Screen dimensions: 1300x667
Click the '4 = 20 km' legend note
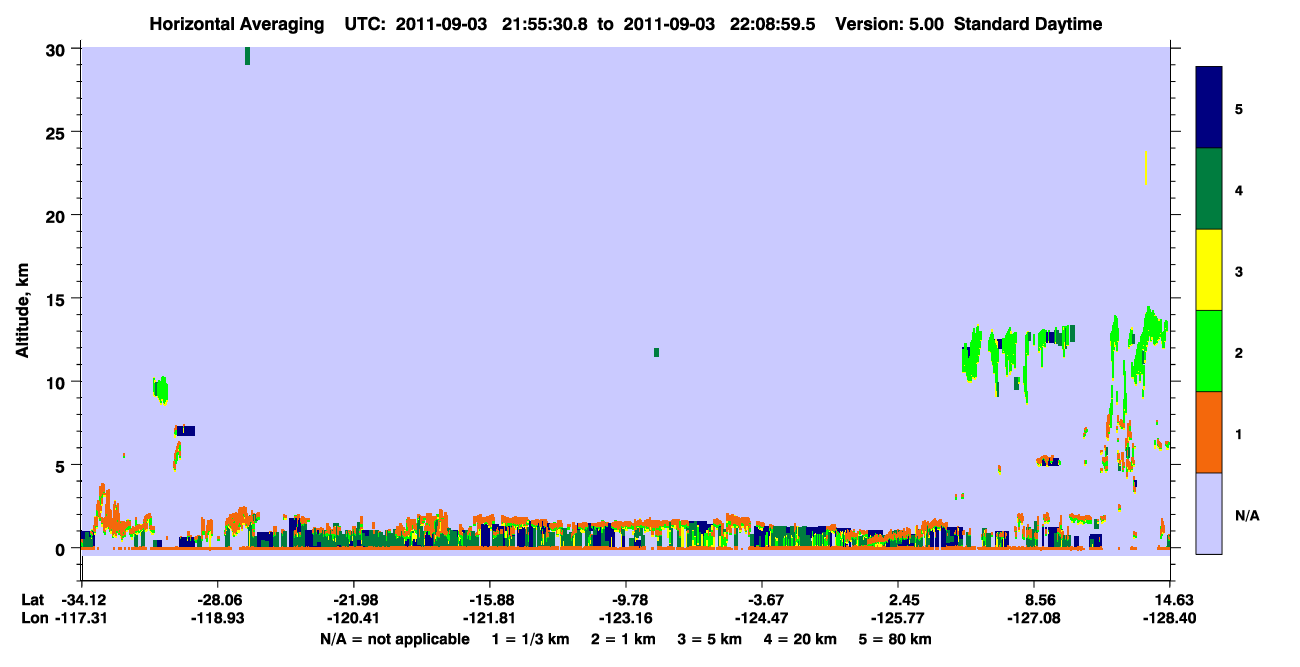click(x=800, y=639)
